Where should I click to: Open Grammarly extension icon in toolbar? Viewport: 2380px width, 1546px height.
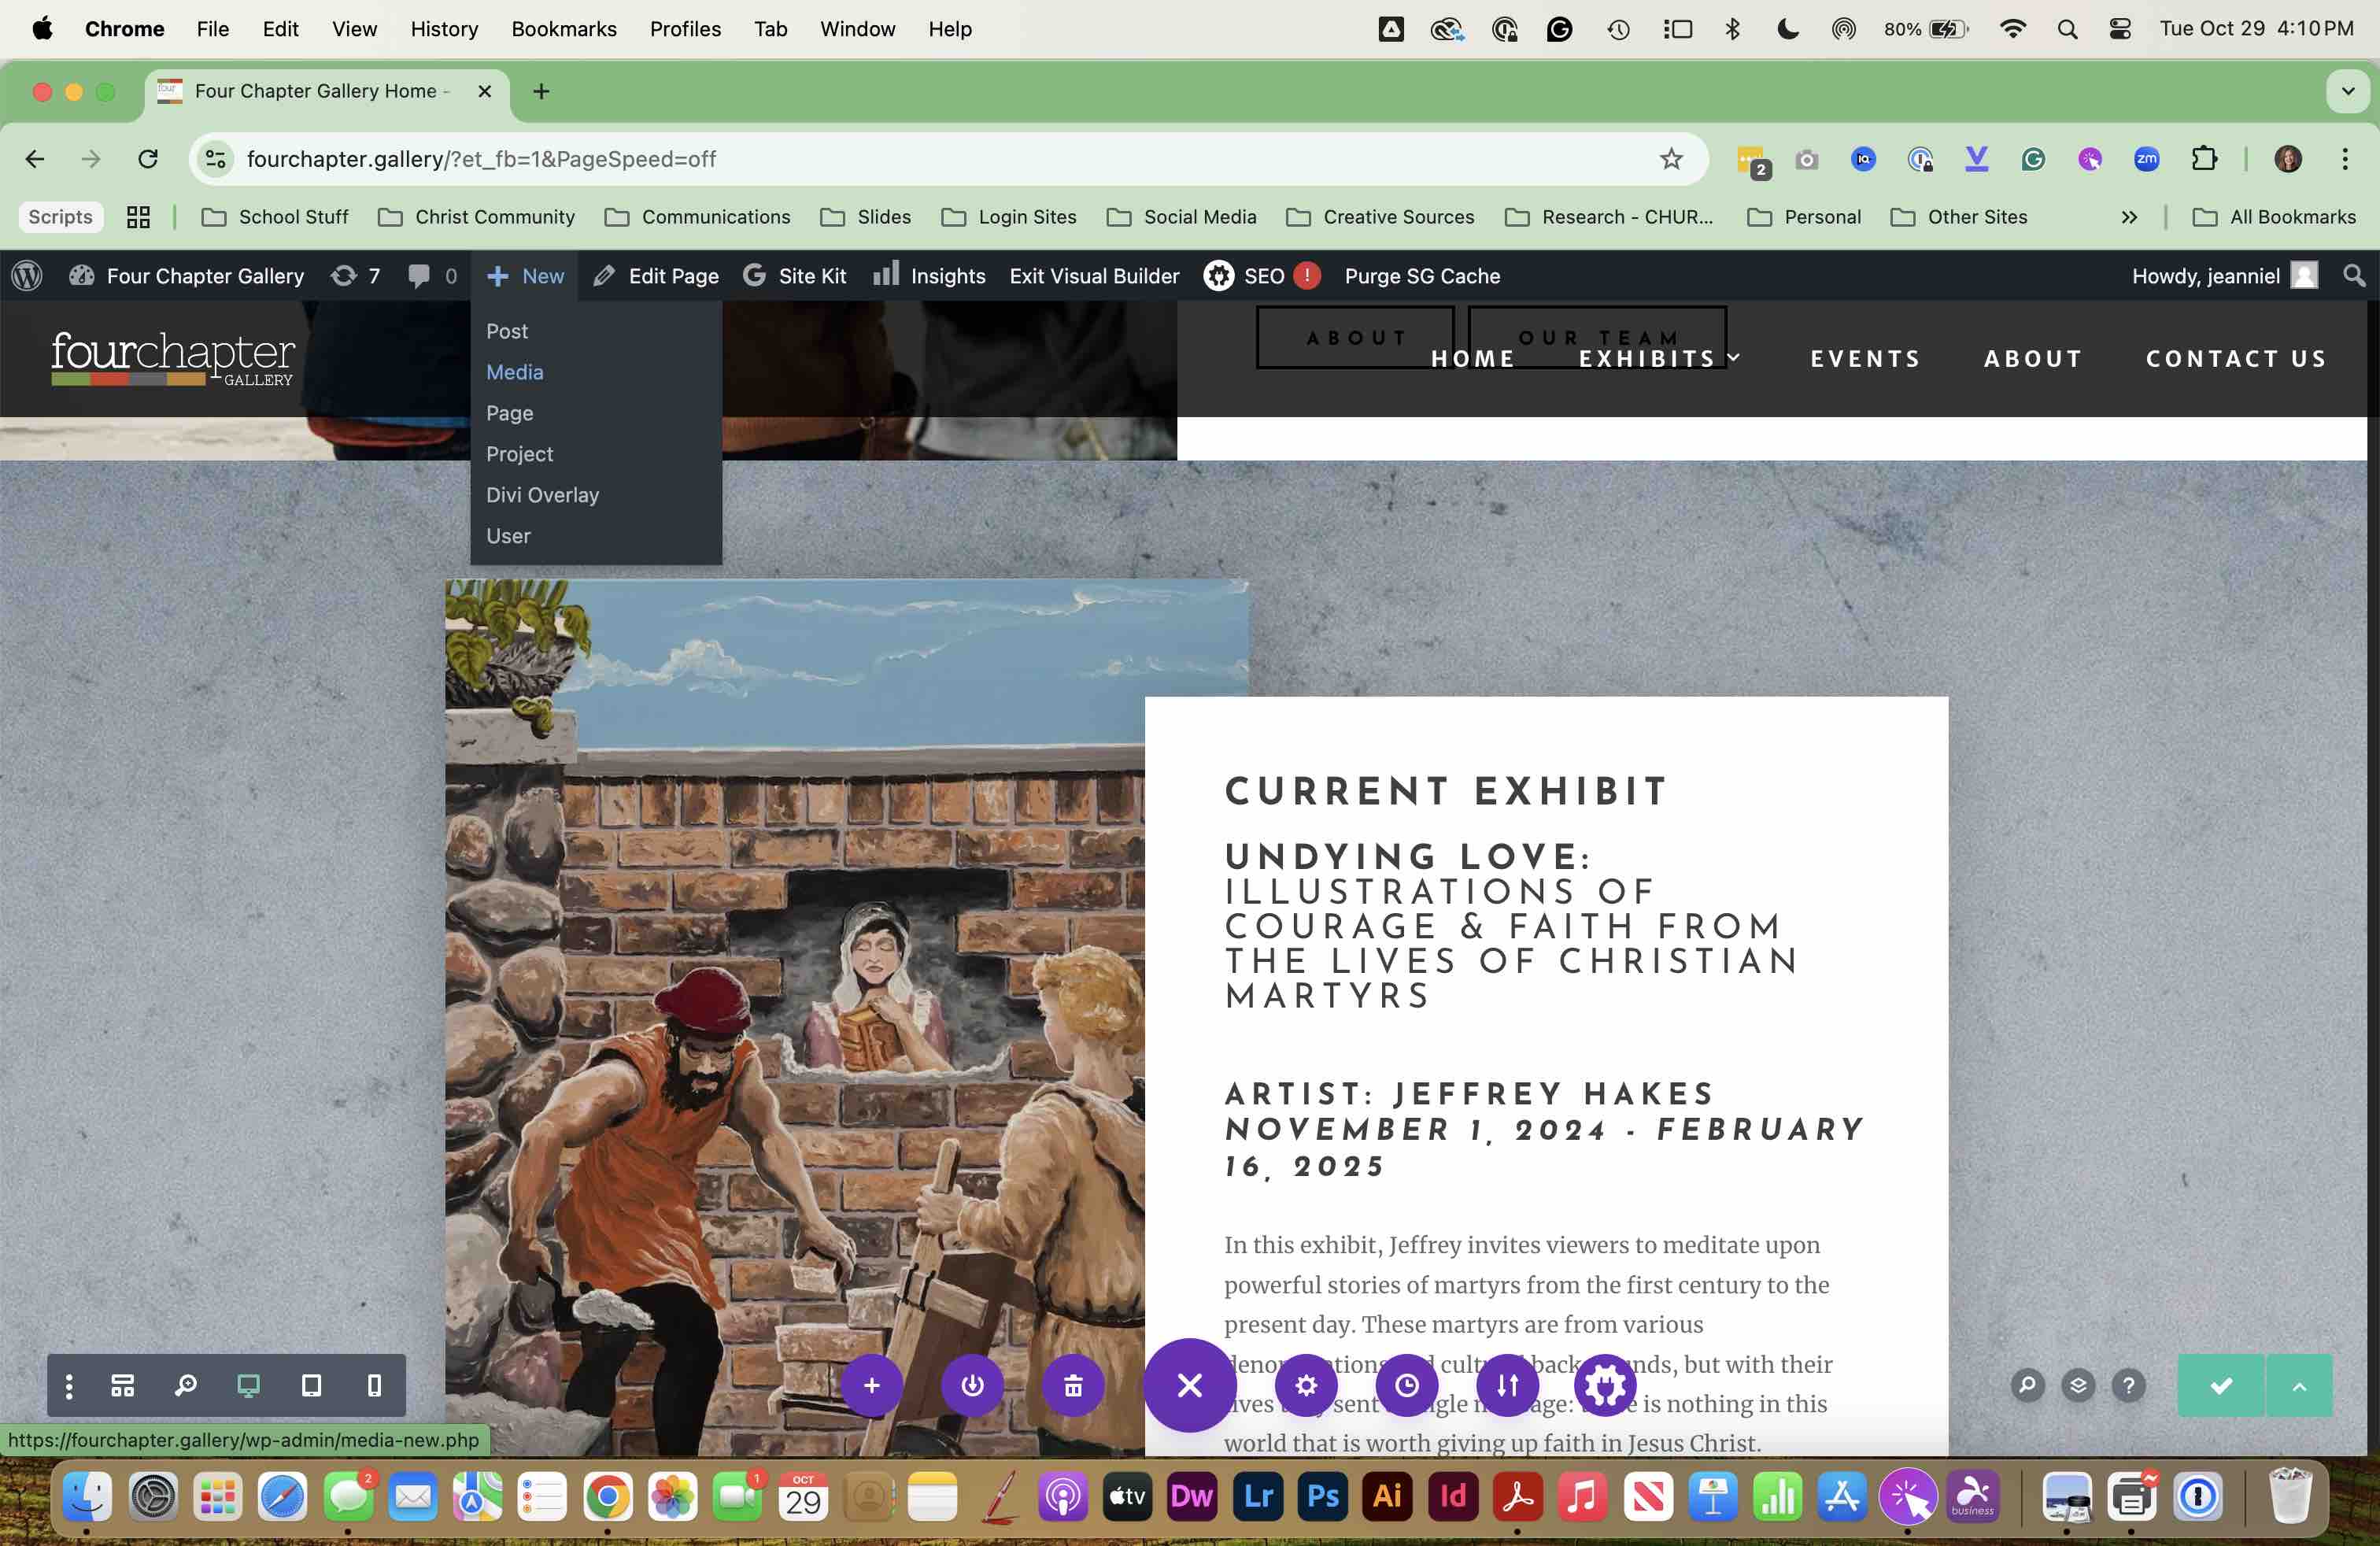2033,159
